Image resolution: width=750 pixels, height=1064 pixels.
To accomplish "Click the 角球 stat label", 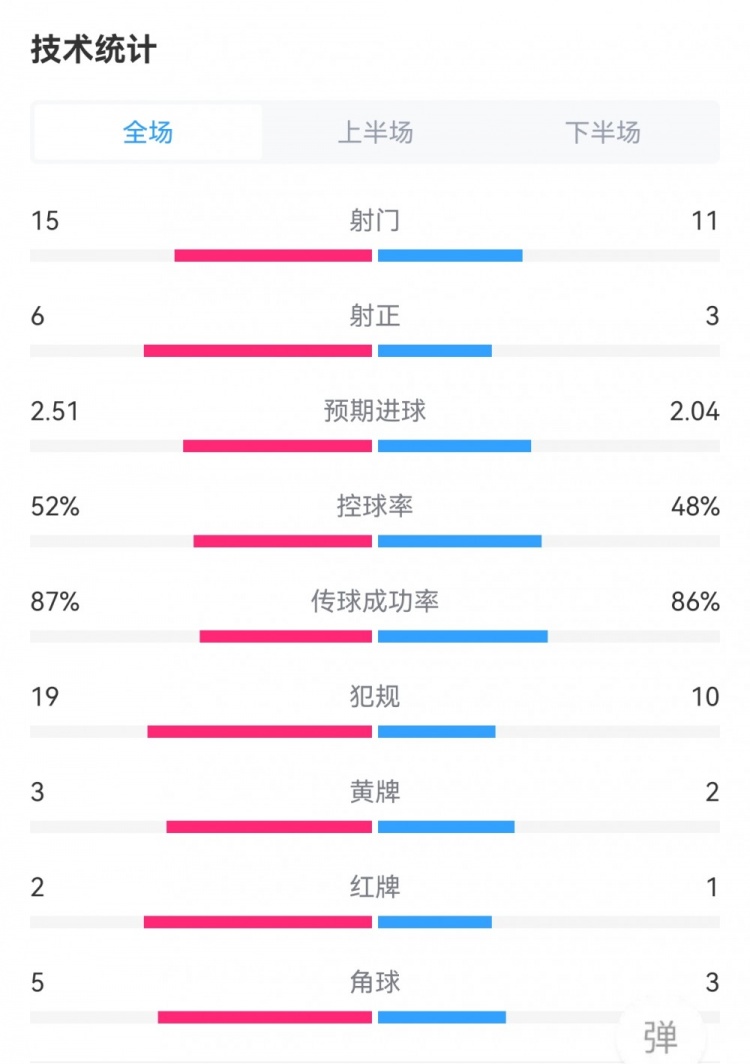I will (x=375, y=982).
